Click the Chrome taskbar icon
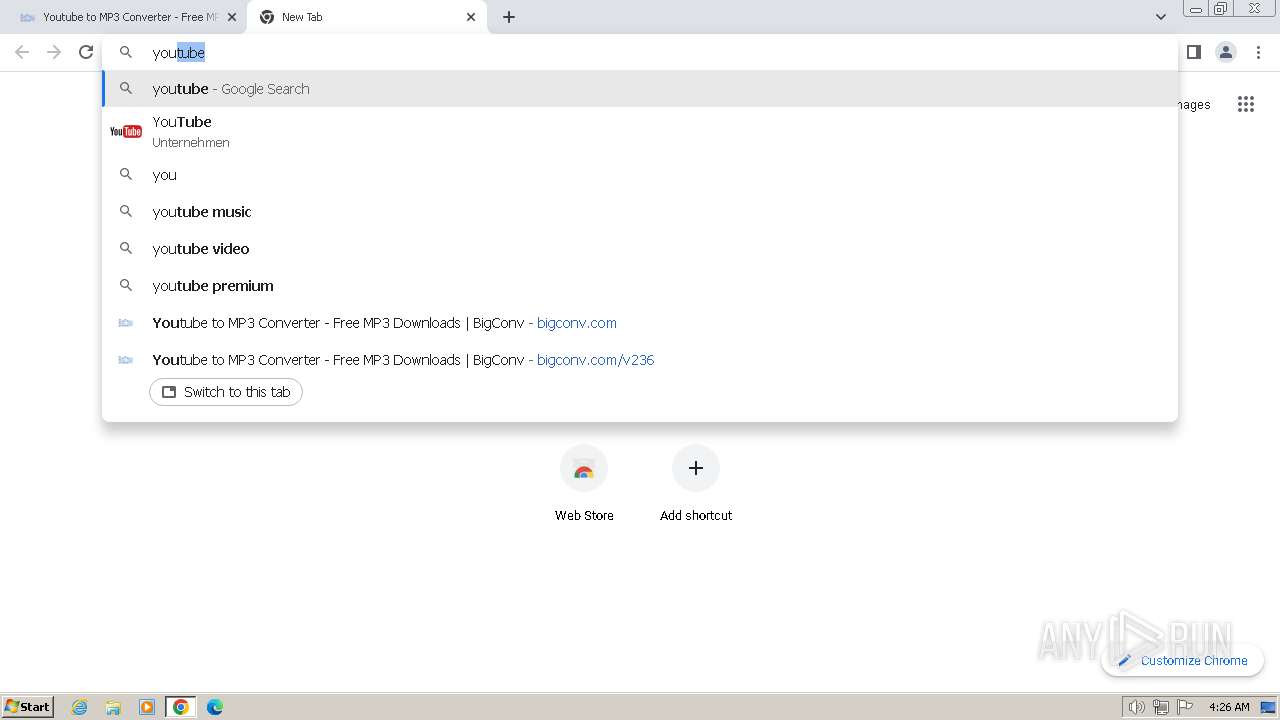The image size is (1280, 720). click(181, 707)
